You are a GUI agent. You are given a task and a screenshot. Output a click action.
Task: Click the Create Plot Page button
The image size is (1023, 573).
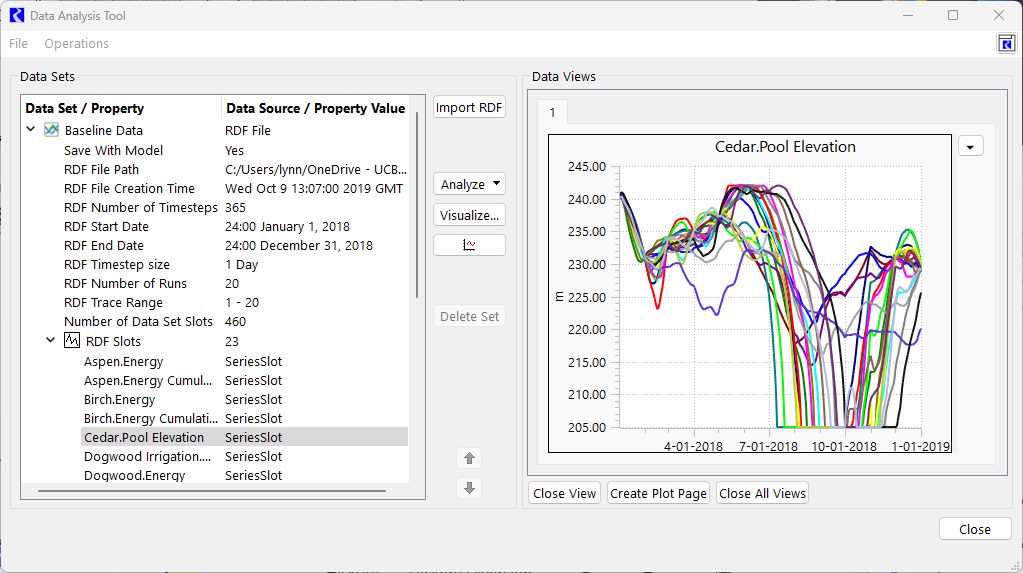659,493
